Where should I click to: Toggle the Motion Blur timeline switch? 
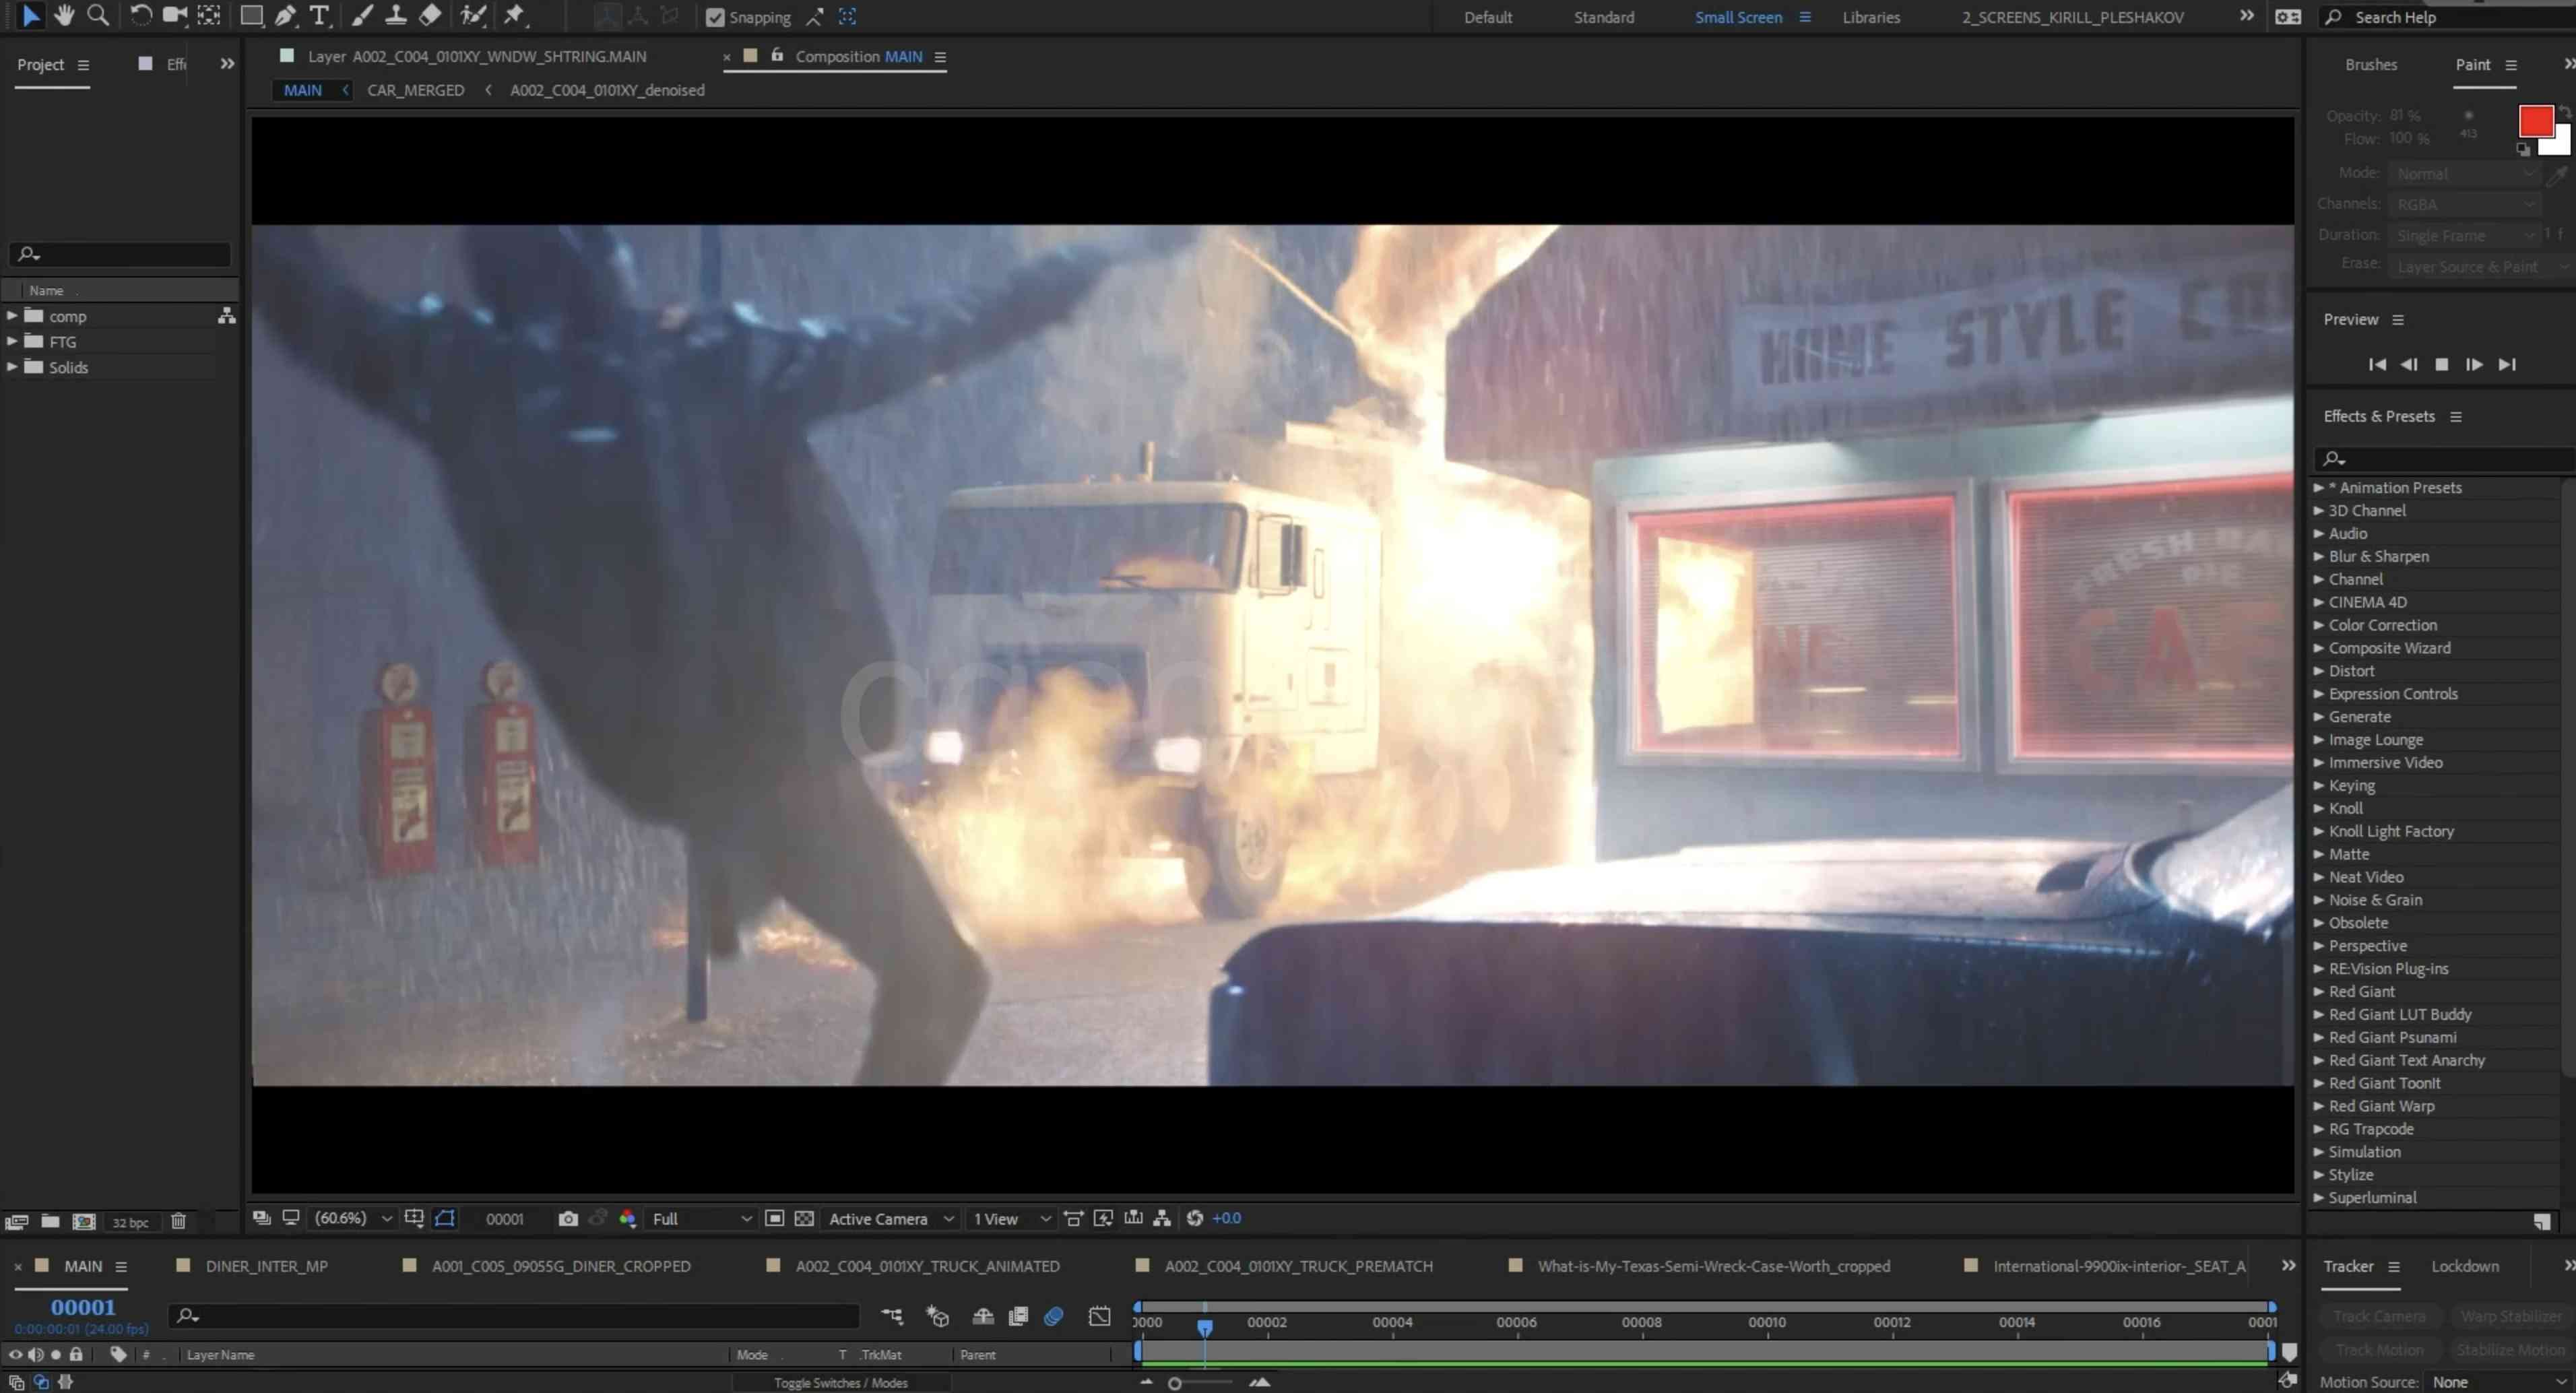click(x=1053, y=1316)
